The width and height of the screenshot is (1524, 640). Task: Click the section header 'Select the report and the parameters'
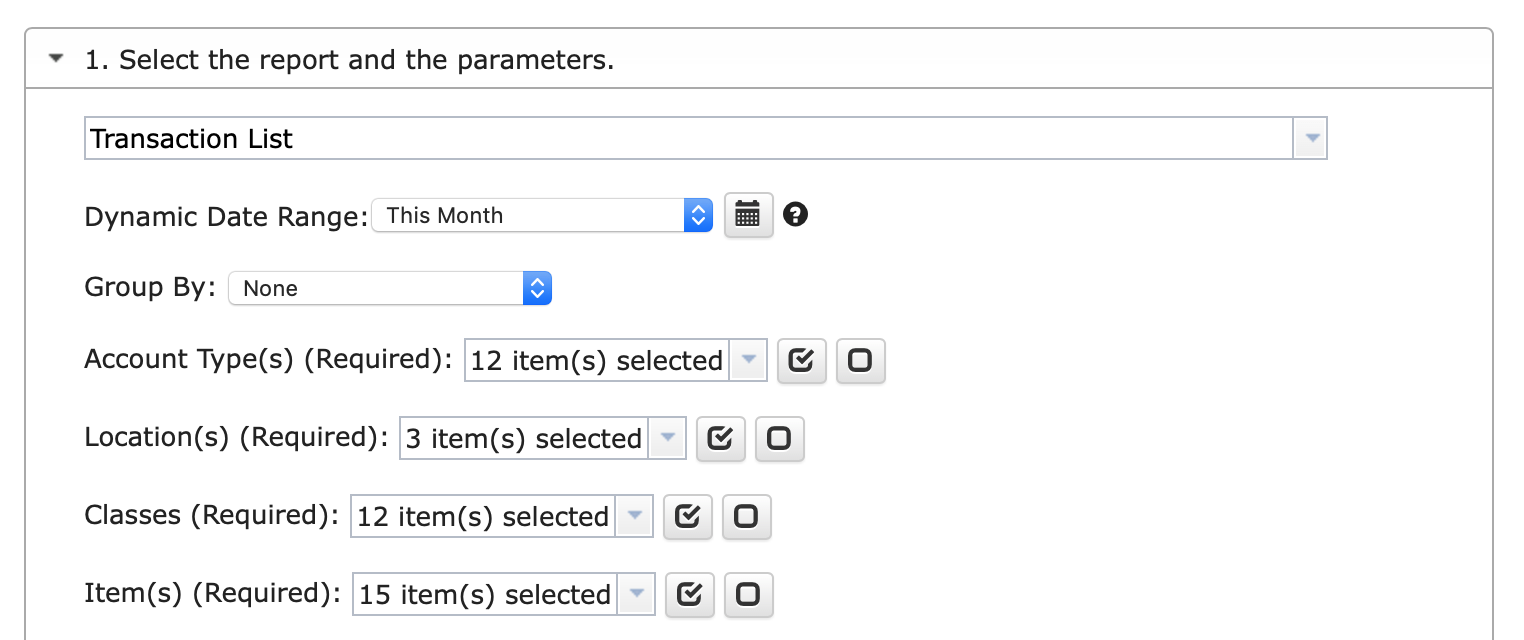tap(349, 60)
